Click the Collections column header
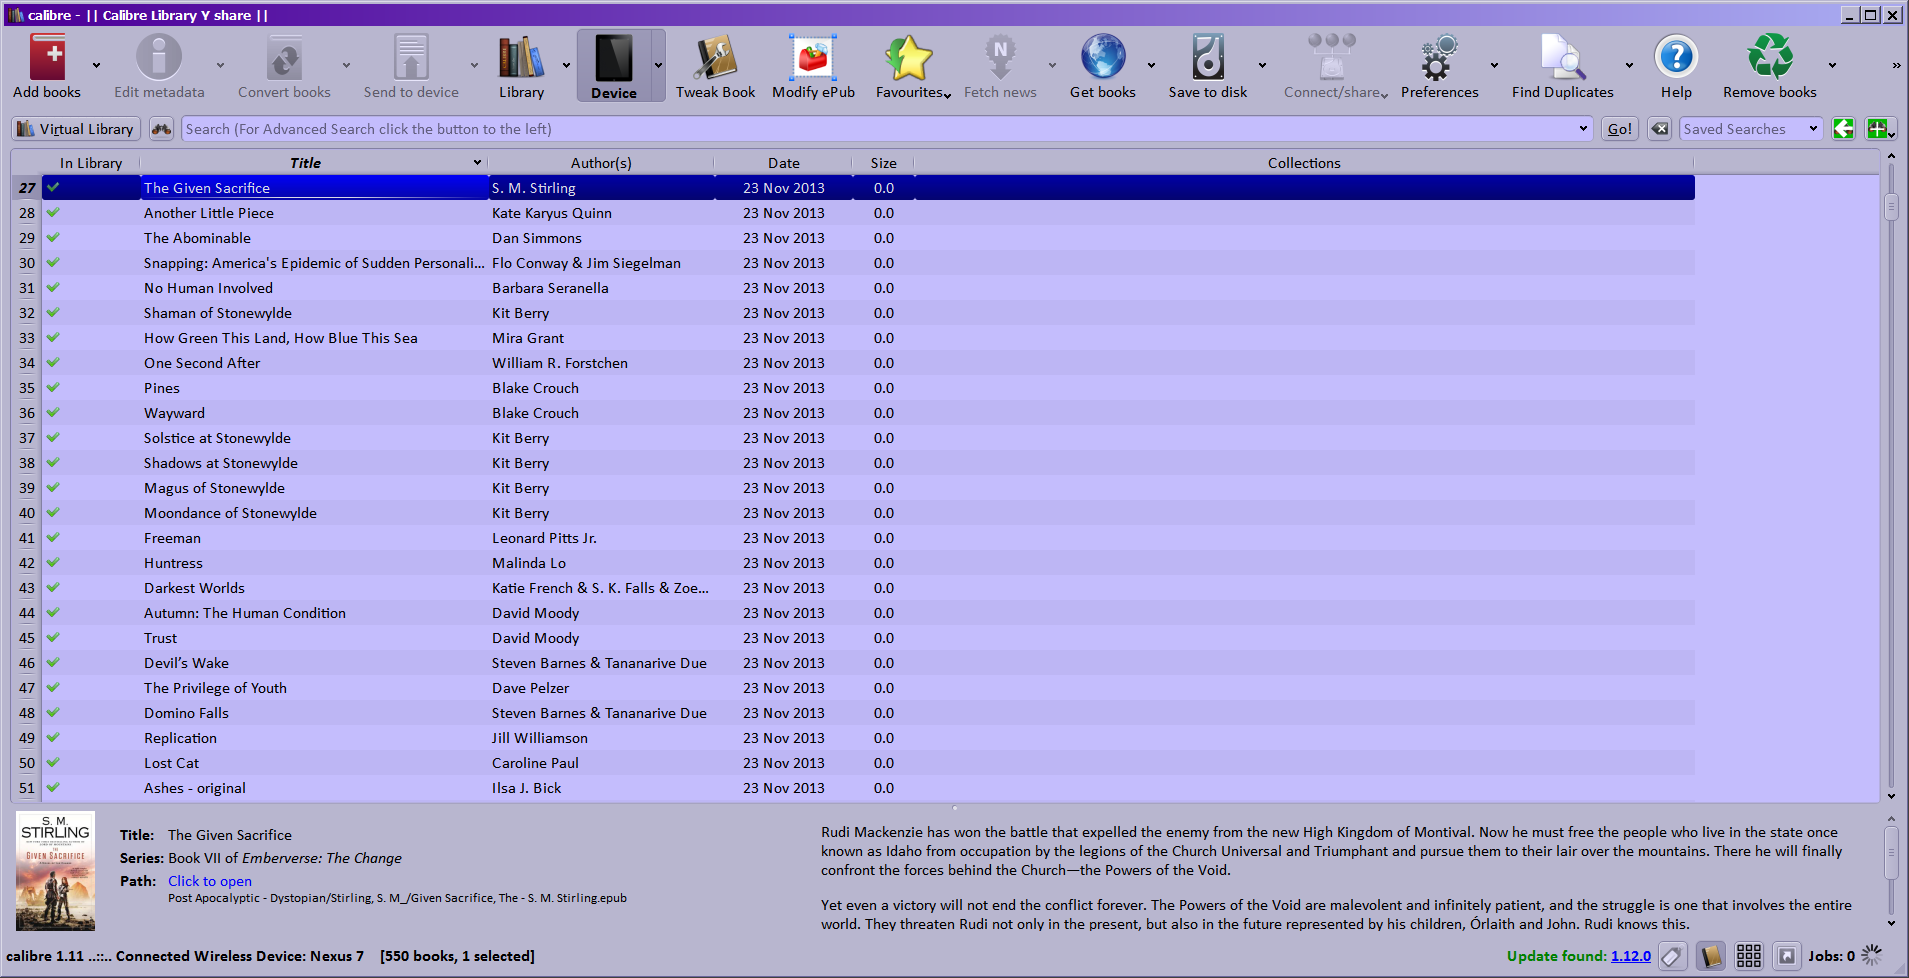This screenshot has width=1909, height=978. (x=1304, y=163)
